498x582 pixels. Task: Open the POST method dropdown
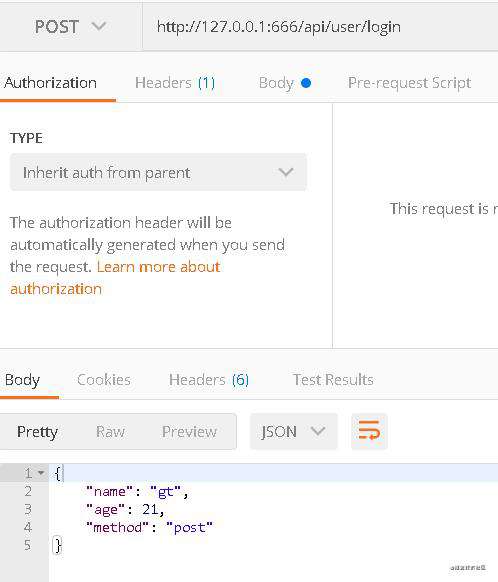coord(71,27)
